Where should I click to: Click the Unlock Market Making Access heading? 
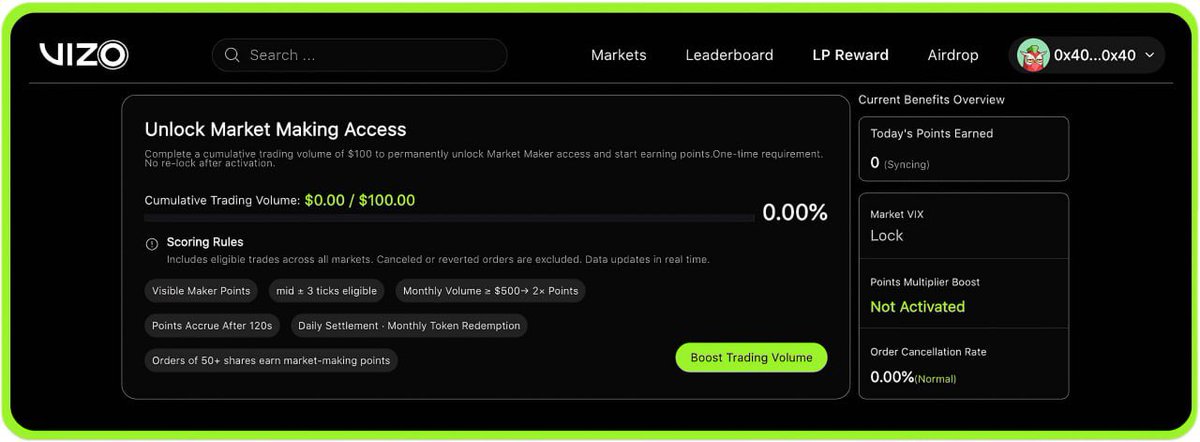point(275,129)
